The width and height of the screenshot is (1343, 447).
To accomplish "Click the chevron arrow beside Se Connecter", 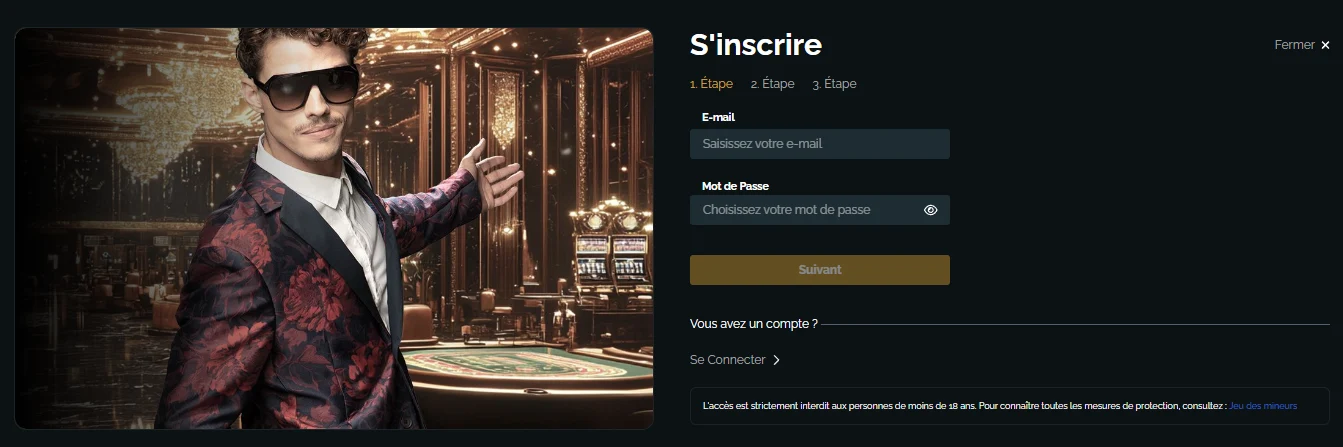I will coord(776,360).
